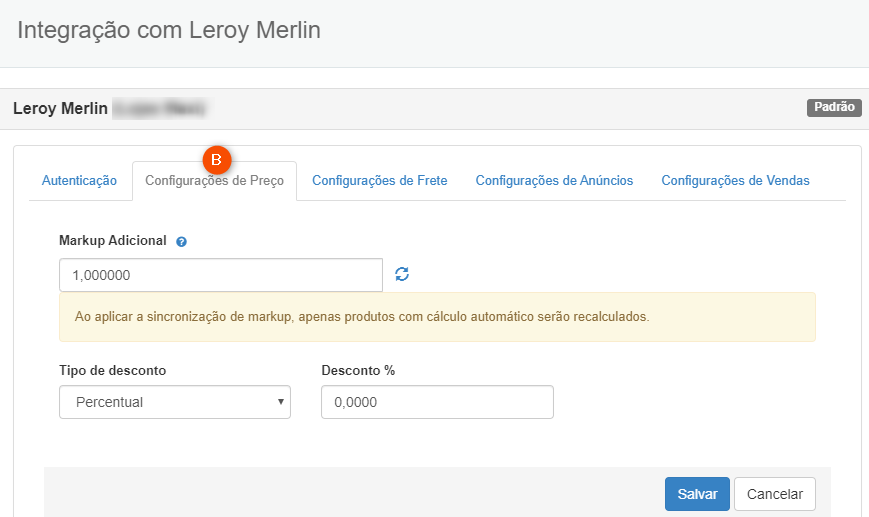Click the Markup Adicional input field
The image size is (869, 517).
tap(221, 275)
